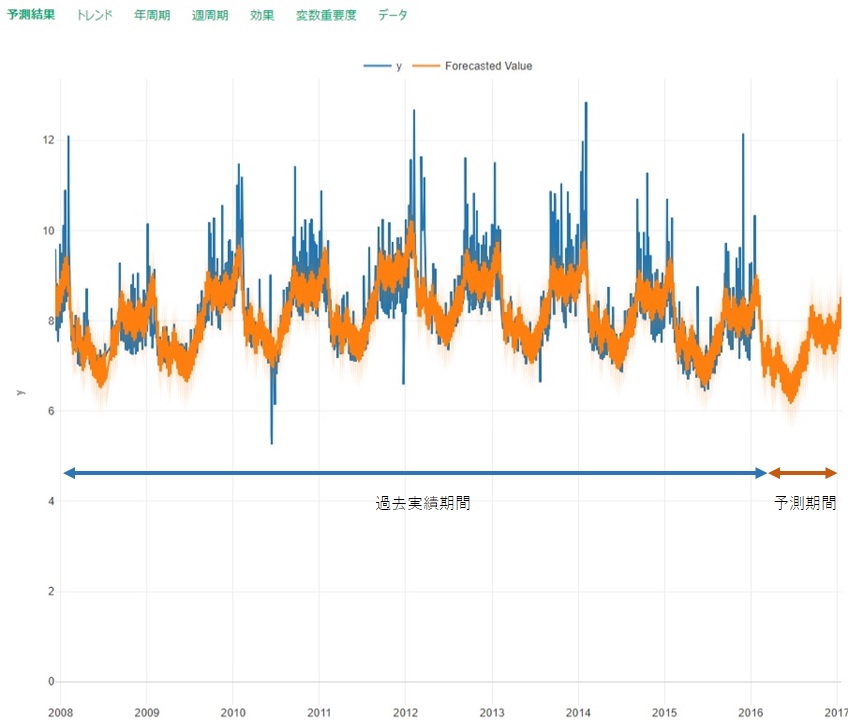Click the 10 y-axis tick label

(49, 230)
